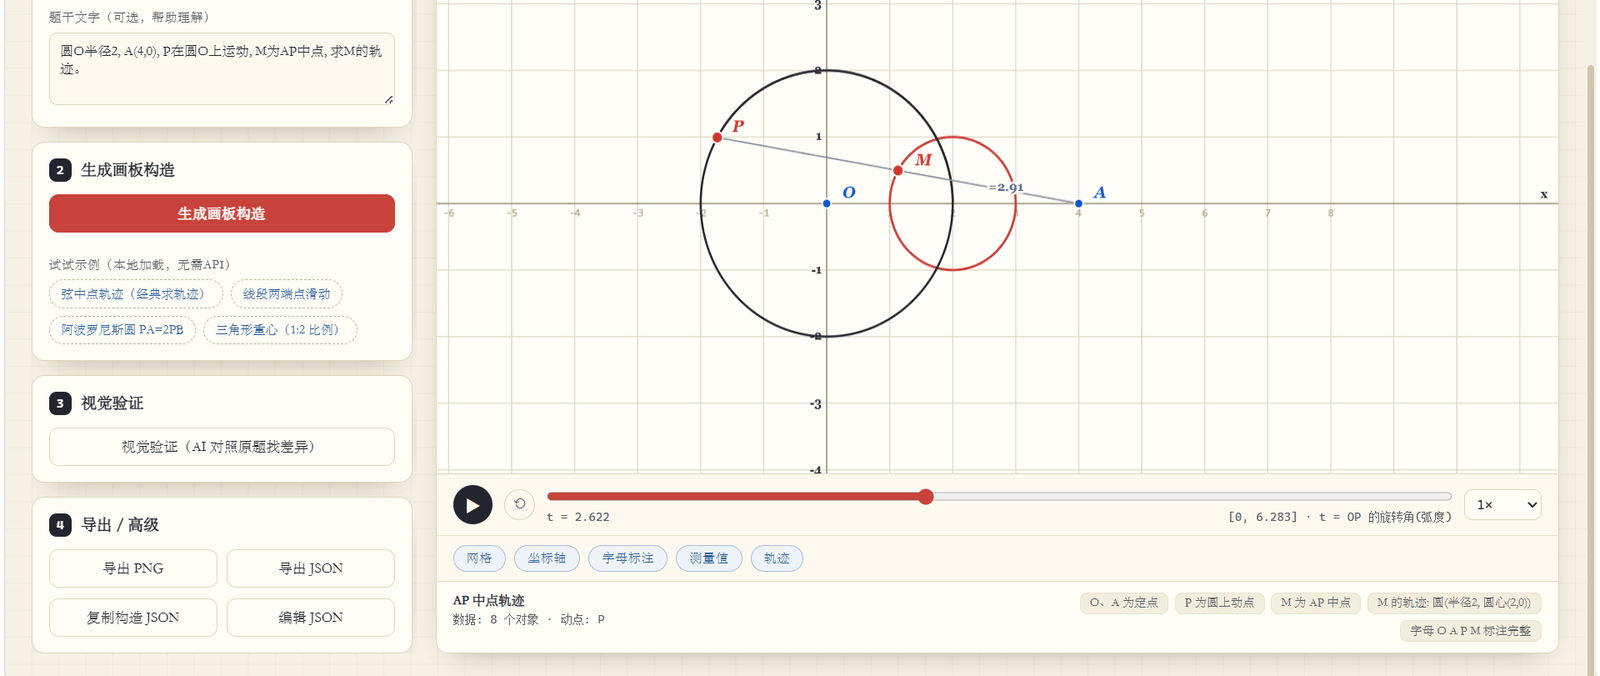This screenshot has width=1600, height=676.
Task: Load the 线段两端点滑动 example
Action: coord(287,294)
